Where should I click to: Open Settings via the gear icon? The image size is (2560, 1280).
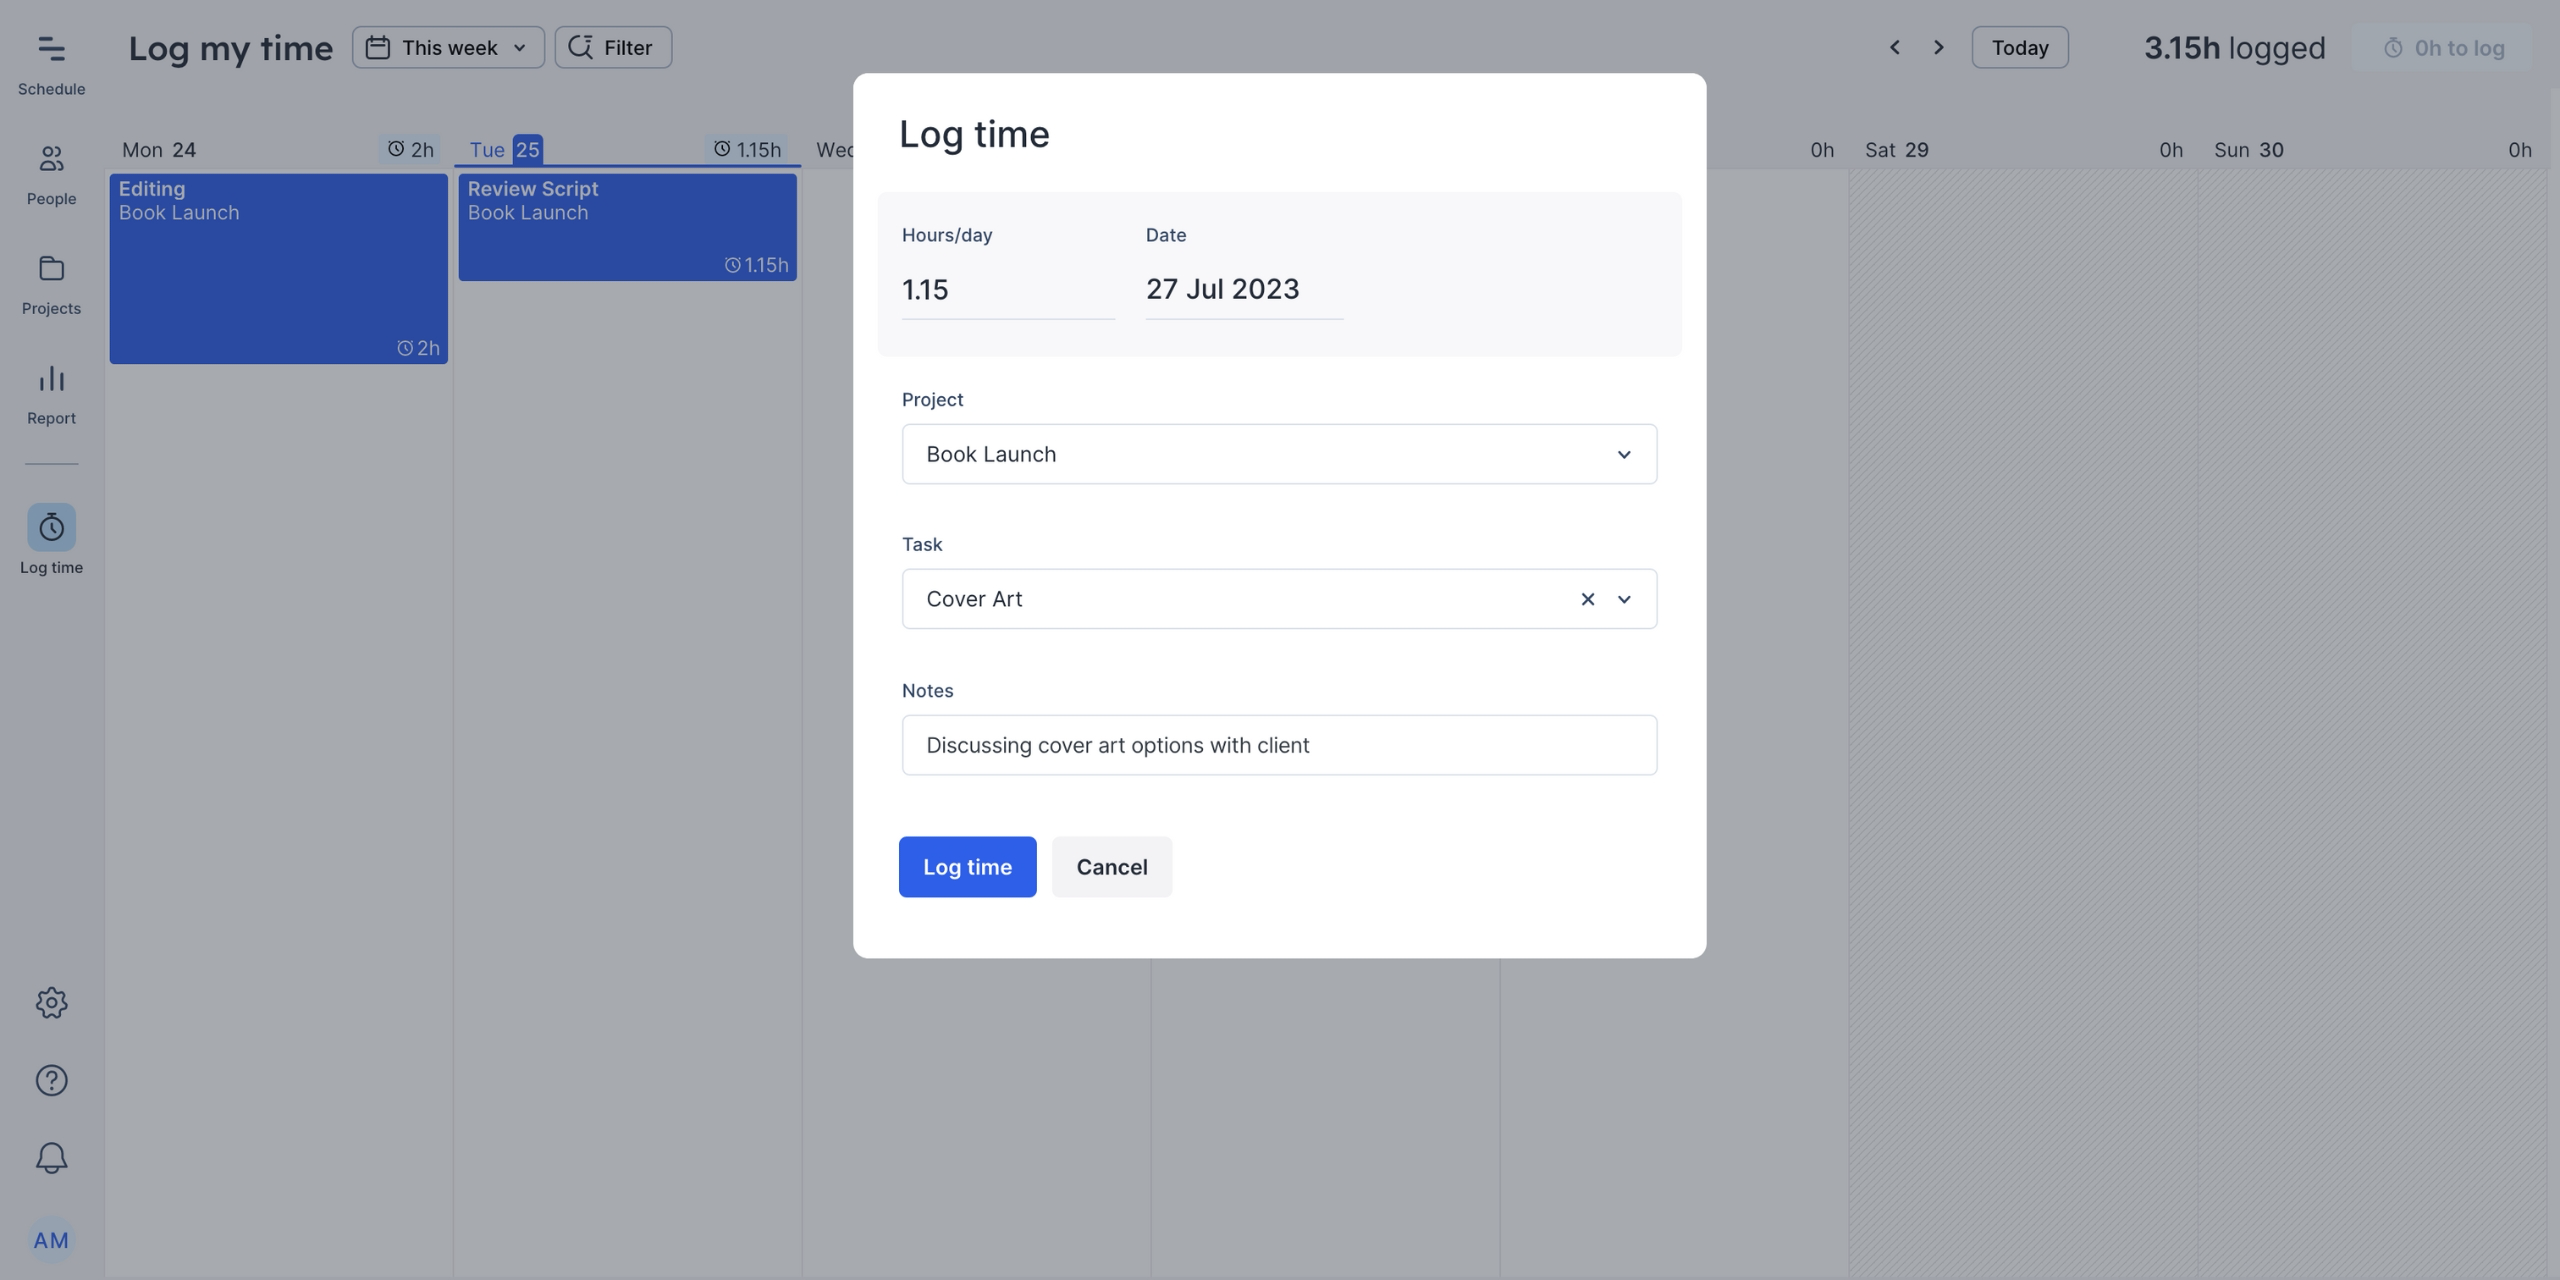(x=51, y=1003)
